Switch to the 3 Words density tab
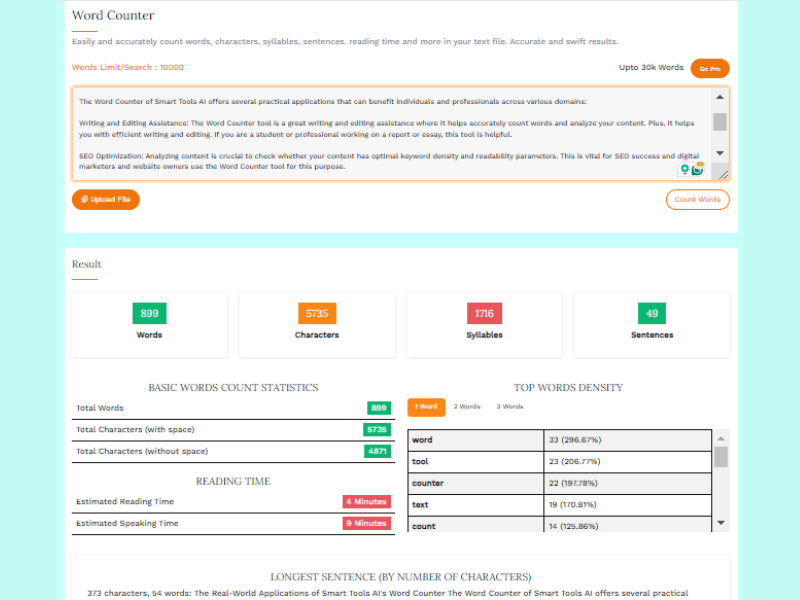 pyautogui.click(x=510, y=407)
